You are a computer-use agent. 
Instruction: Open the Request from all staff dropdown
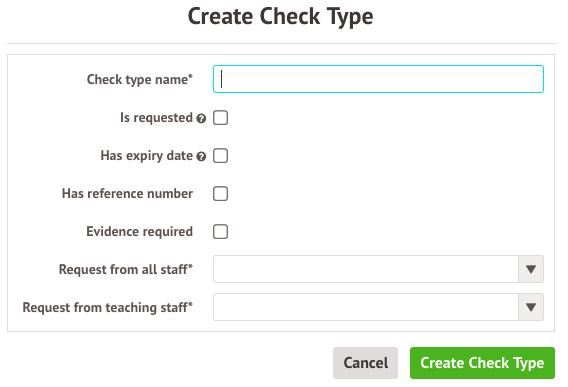378,269
